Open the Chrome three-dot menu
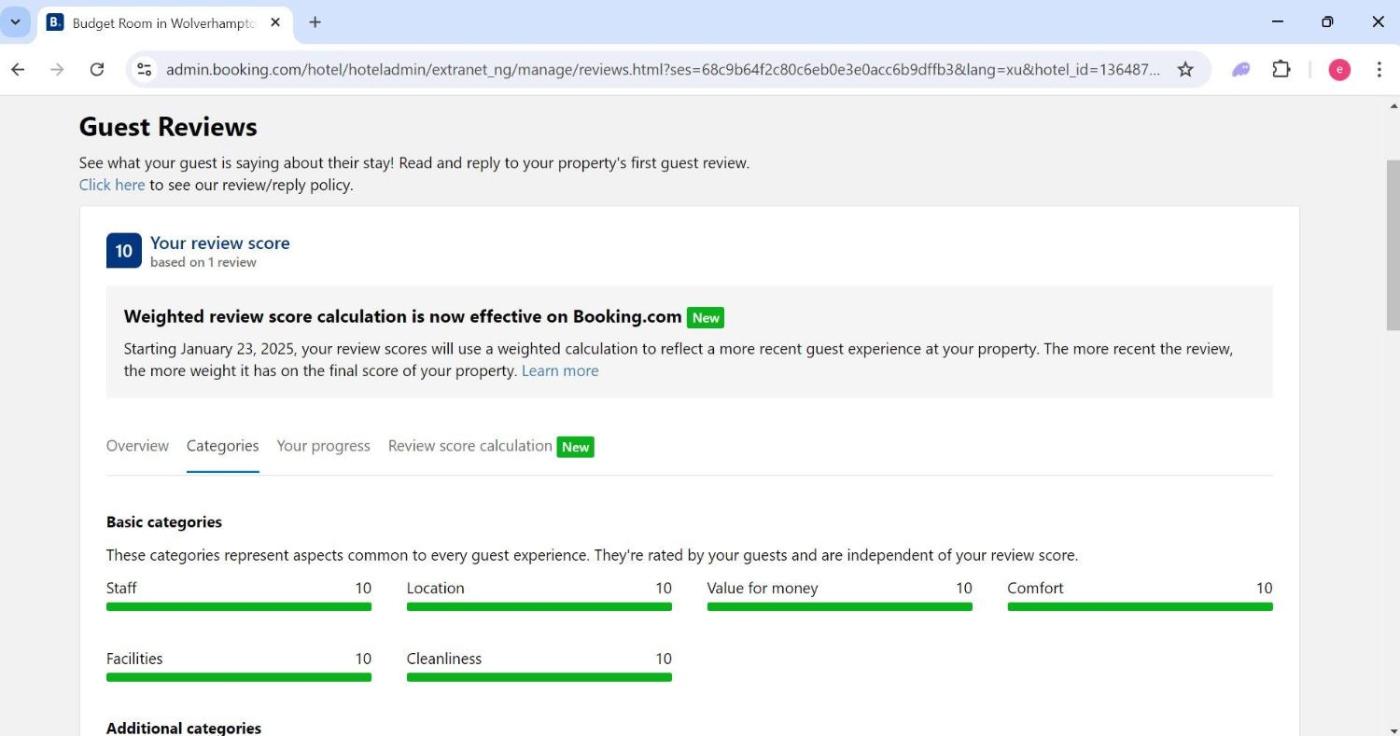 click(x=1379, y=69)
